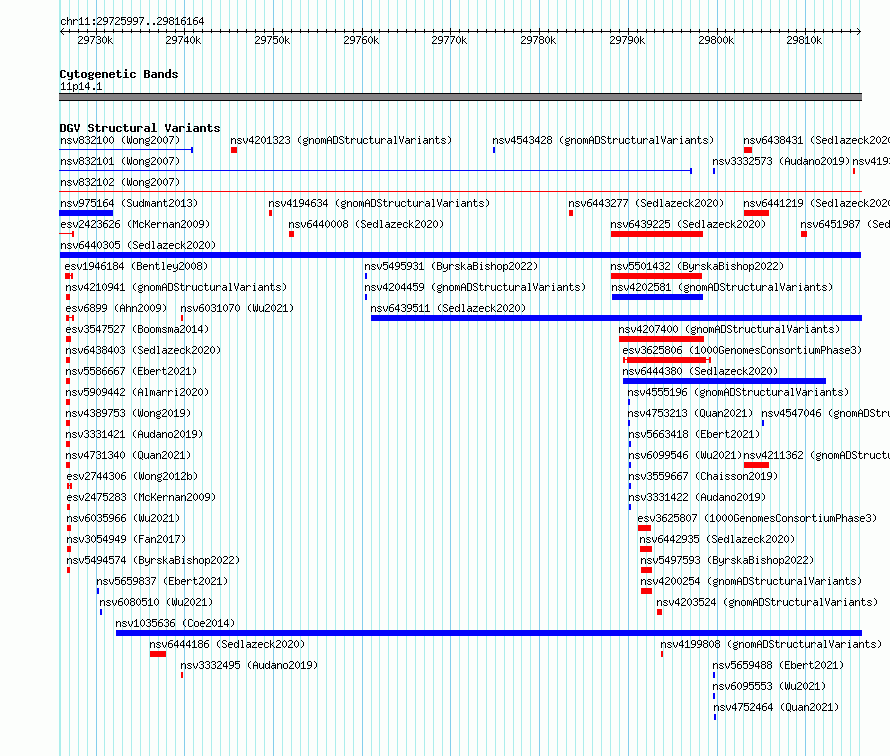The height and width of the screenshot is (756, 890).
Task: Open nsv4199808 (gnomADStructuralVariants) variant
Action: [x=771, y=644]
